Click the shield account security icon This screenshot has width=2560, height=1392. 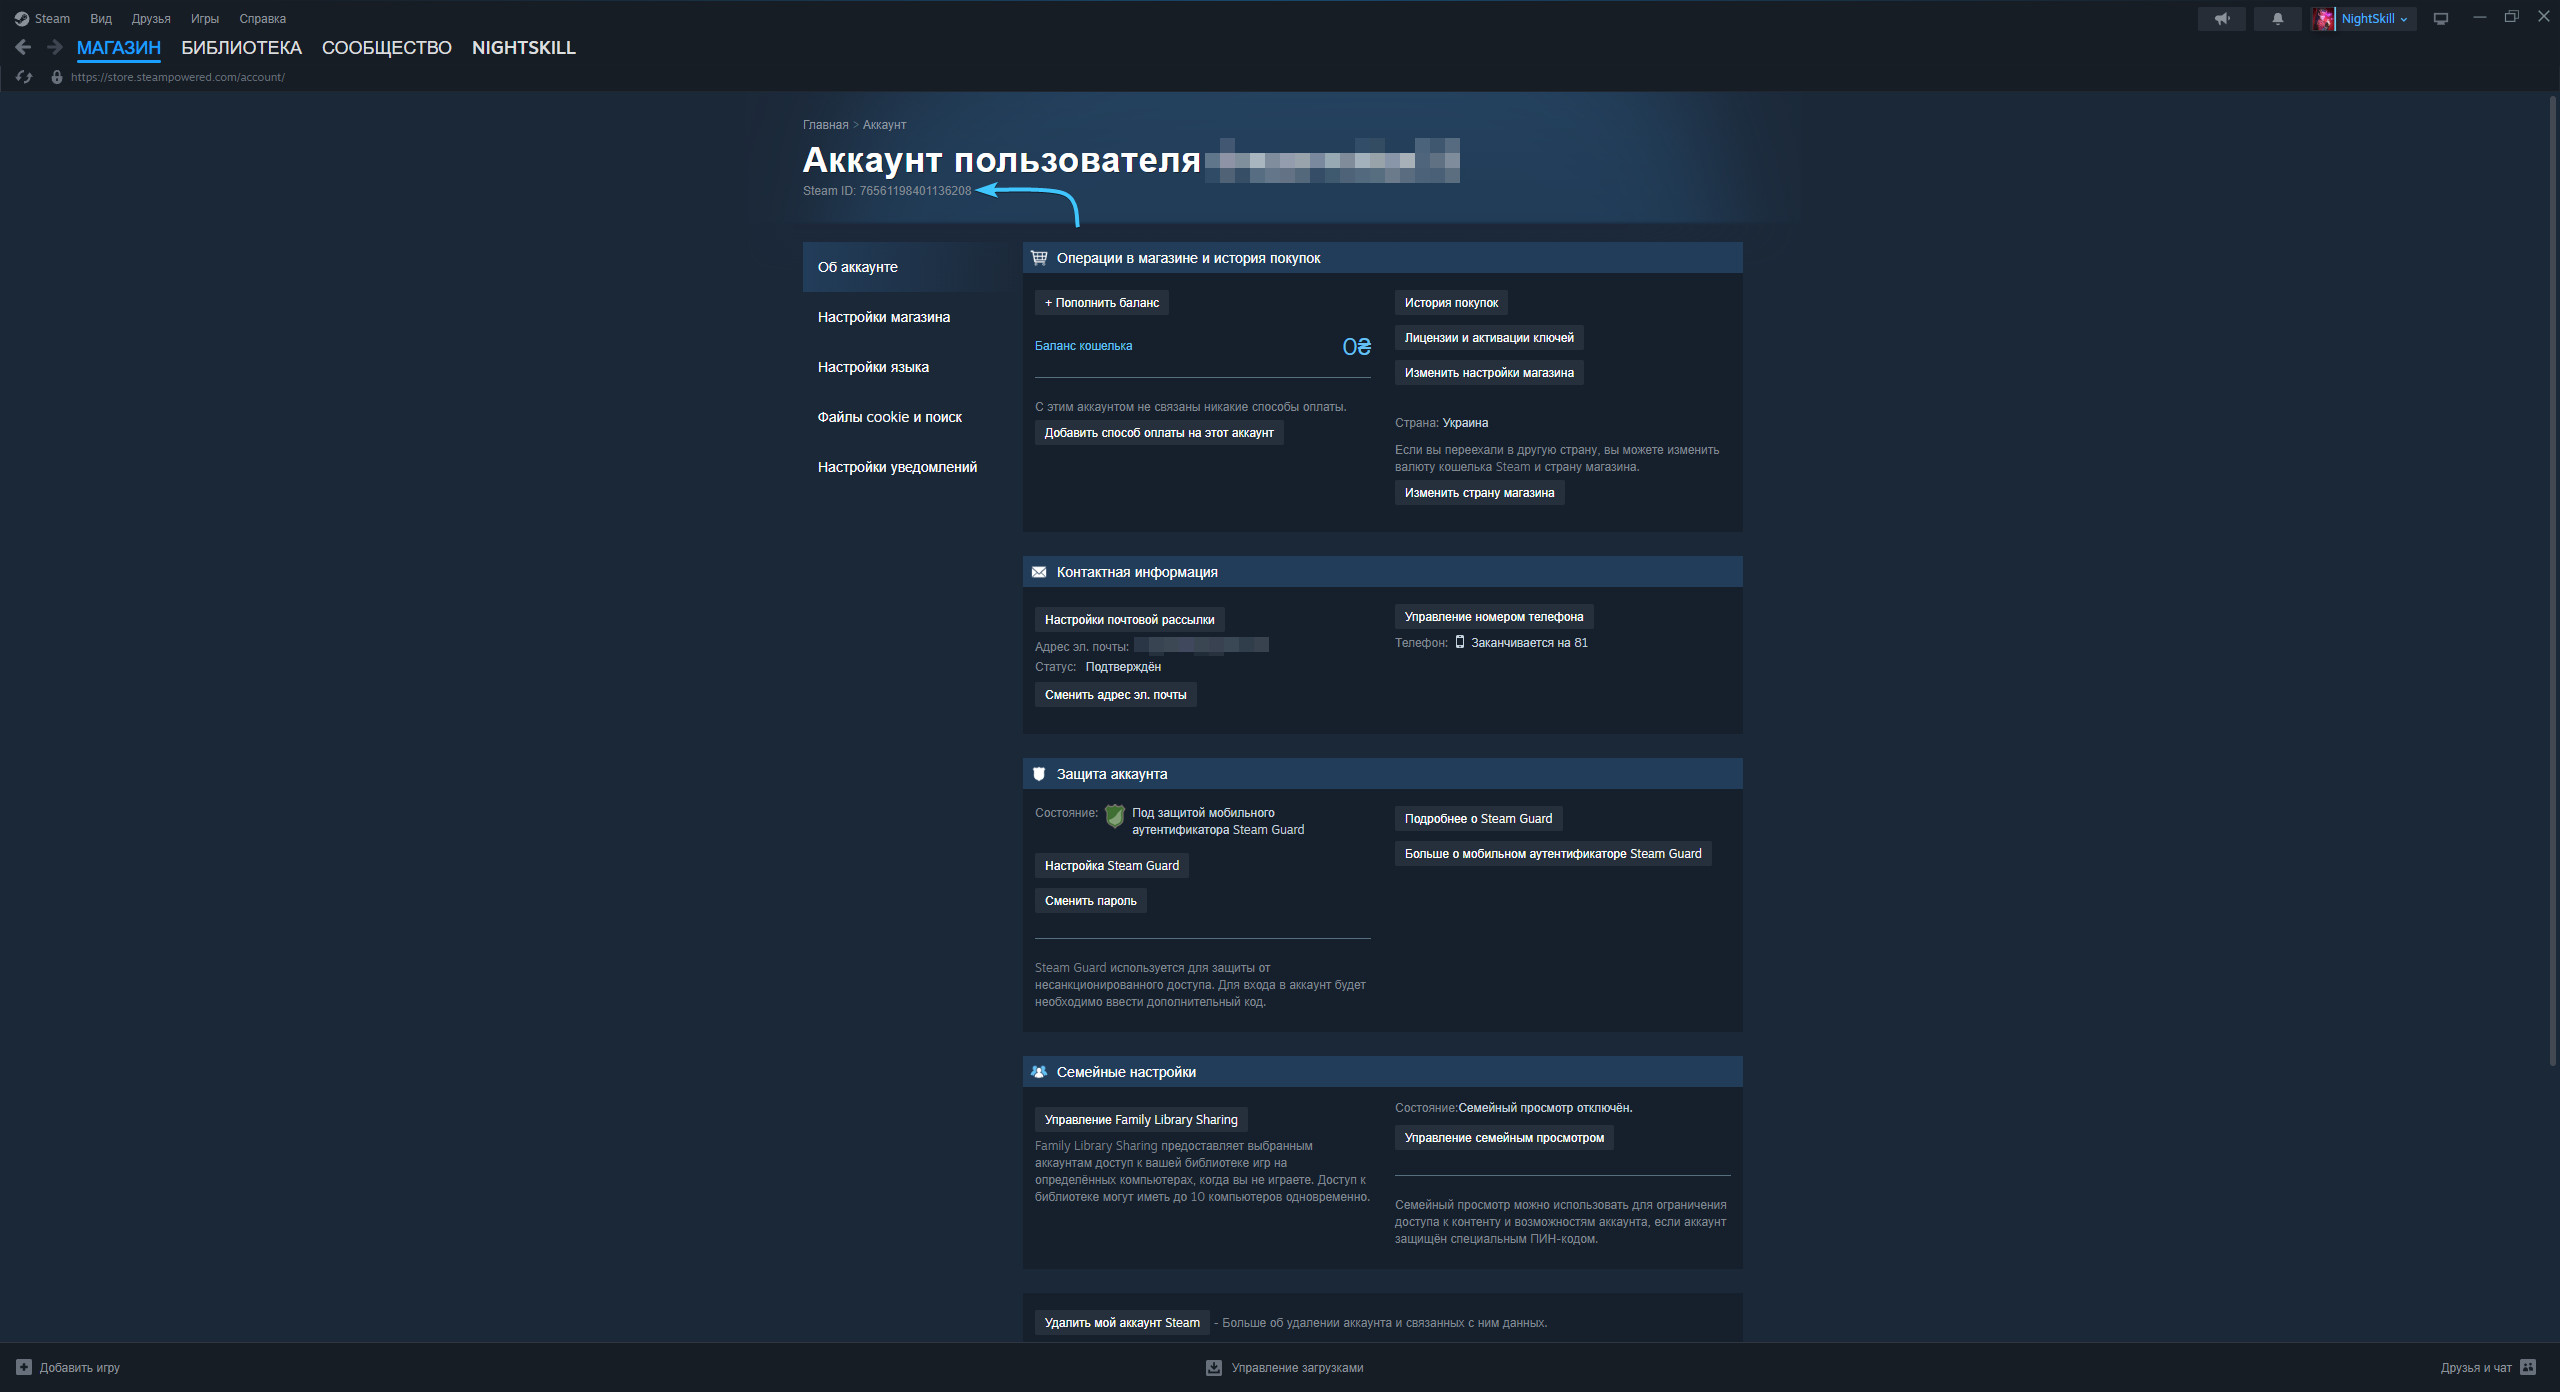[x=1039, y=774]
